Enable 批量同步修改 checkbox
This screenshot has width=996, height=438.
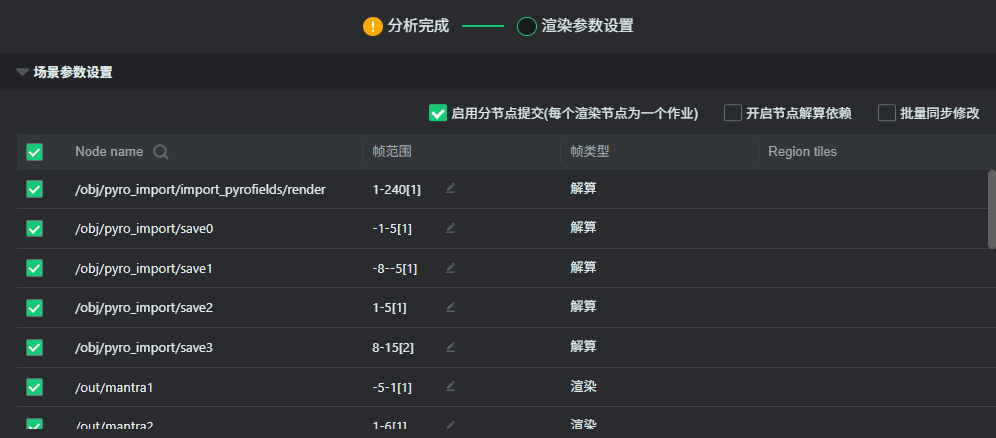886,113
